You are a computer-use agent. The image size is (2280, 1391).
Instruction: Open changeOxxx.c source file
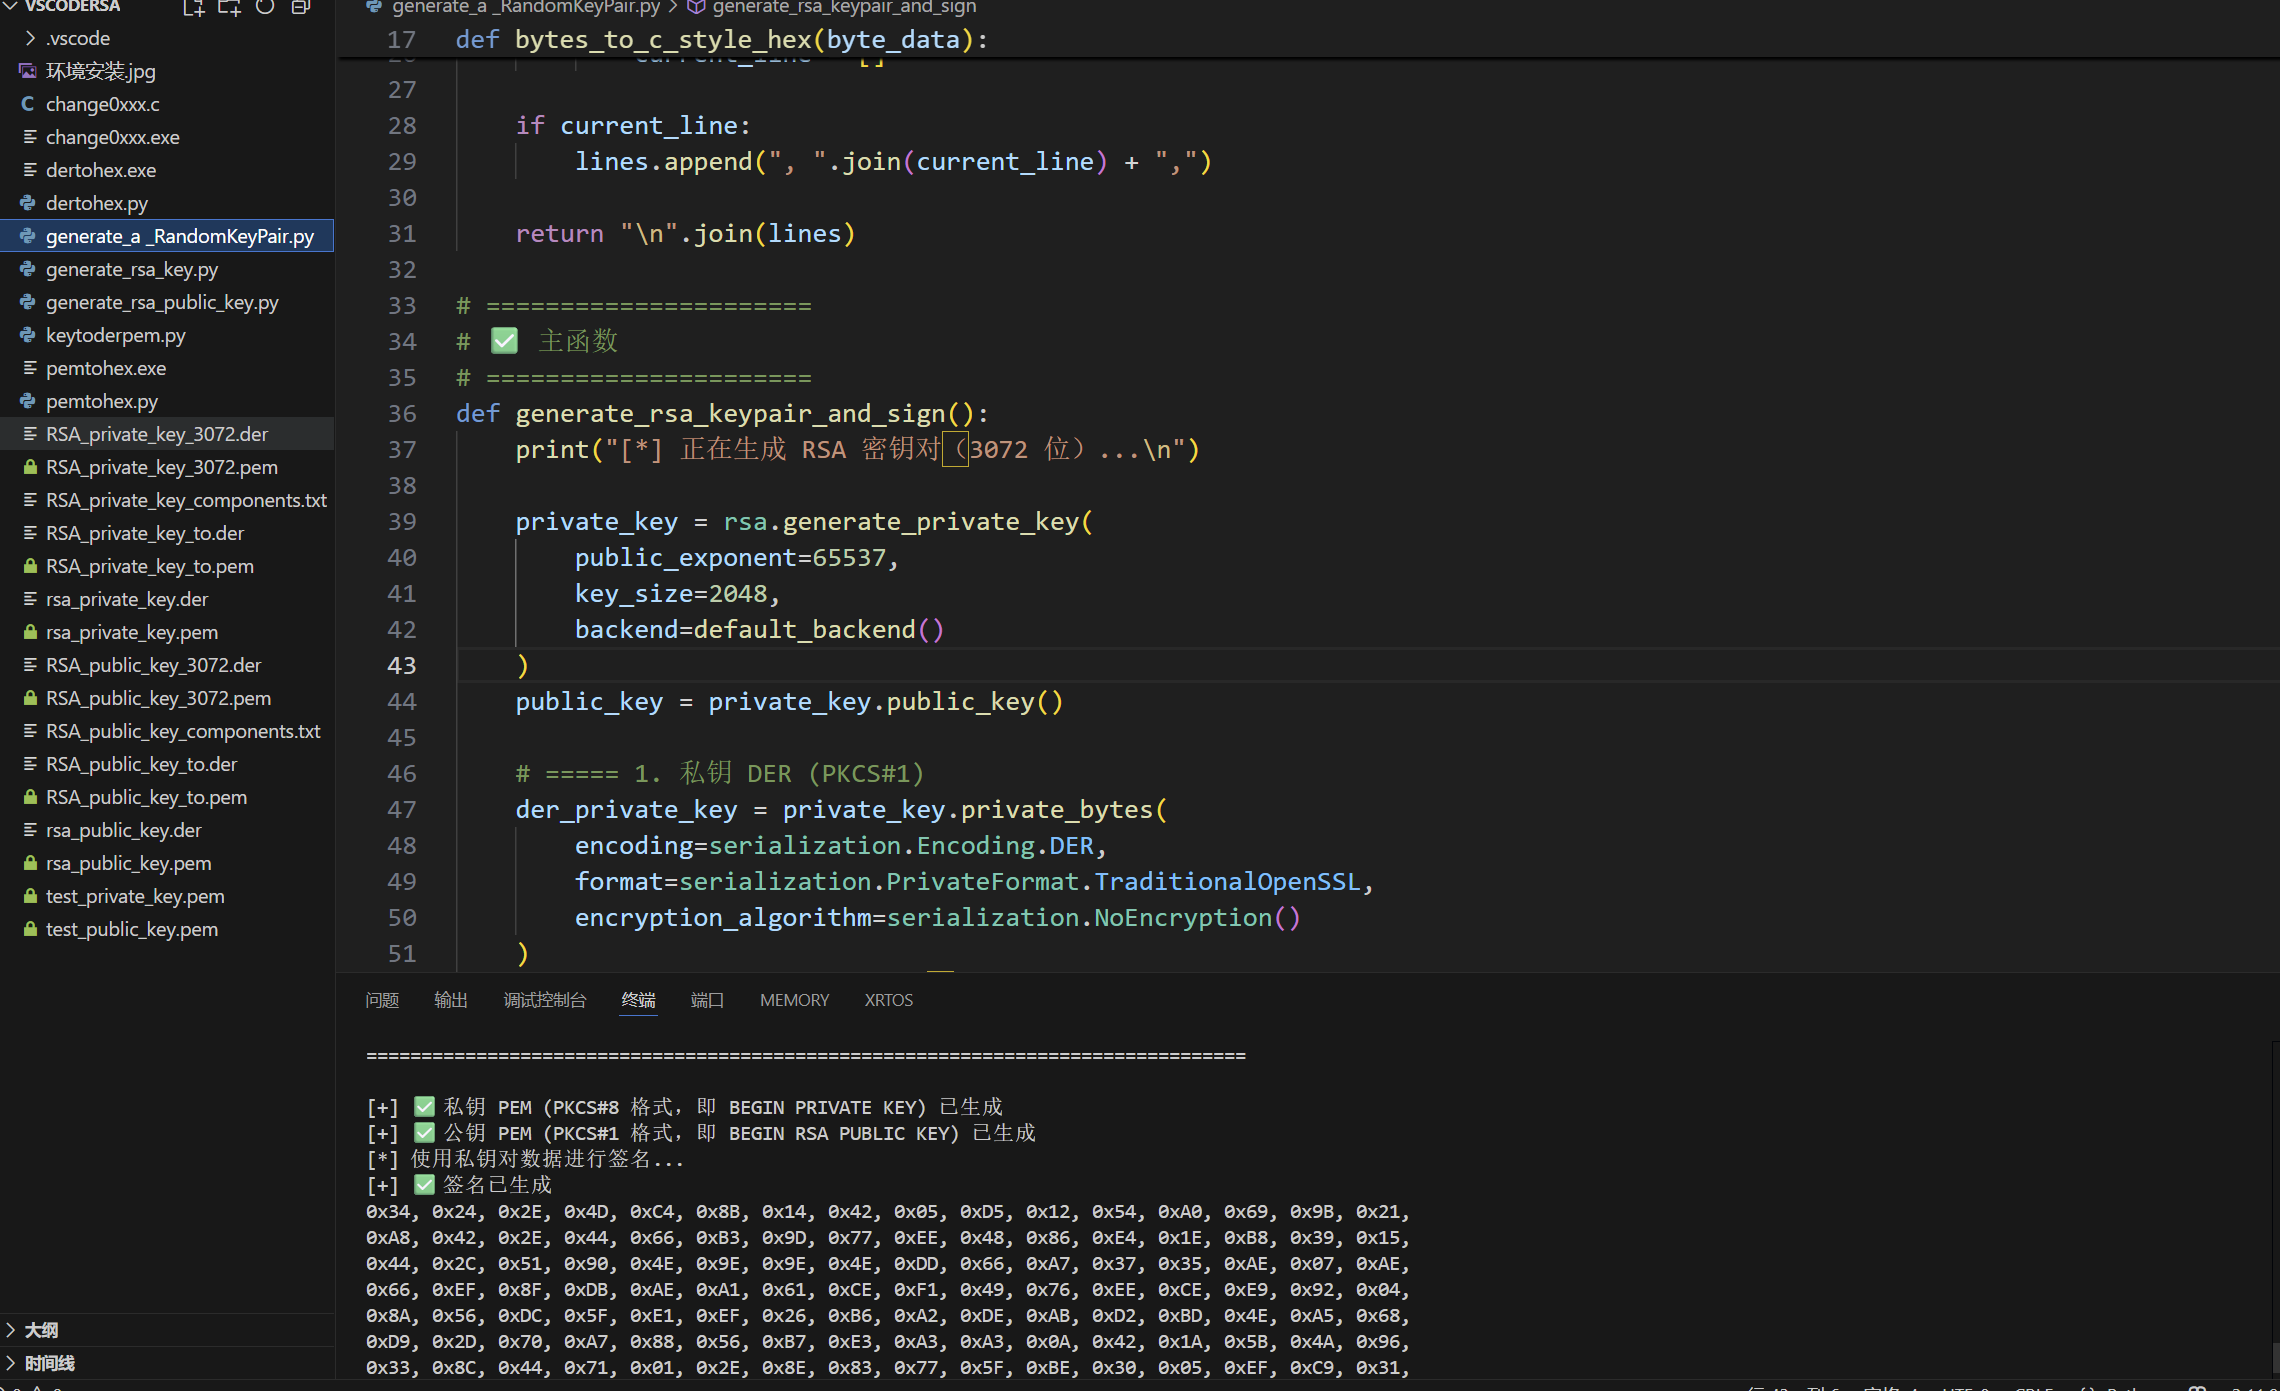tap(102, 104)
